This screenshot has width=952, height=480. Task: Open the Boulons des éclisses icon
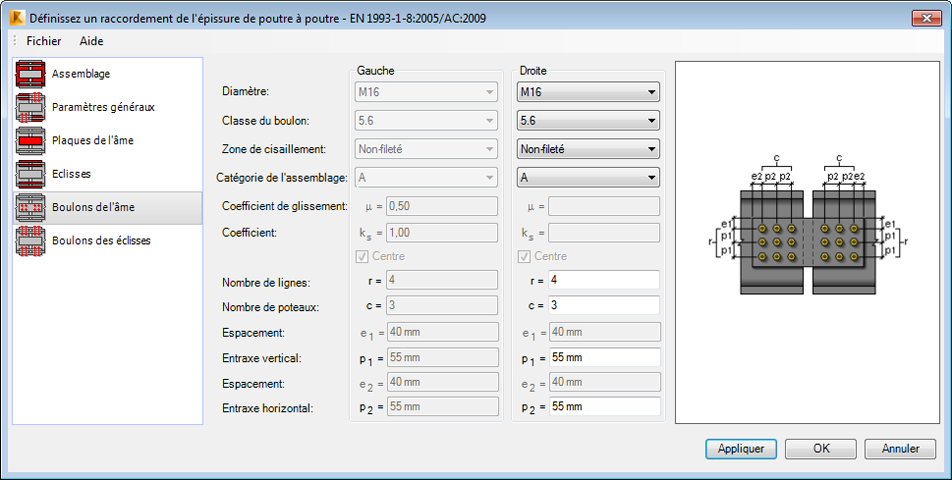click(30, 240)
